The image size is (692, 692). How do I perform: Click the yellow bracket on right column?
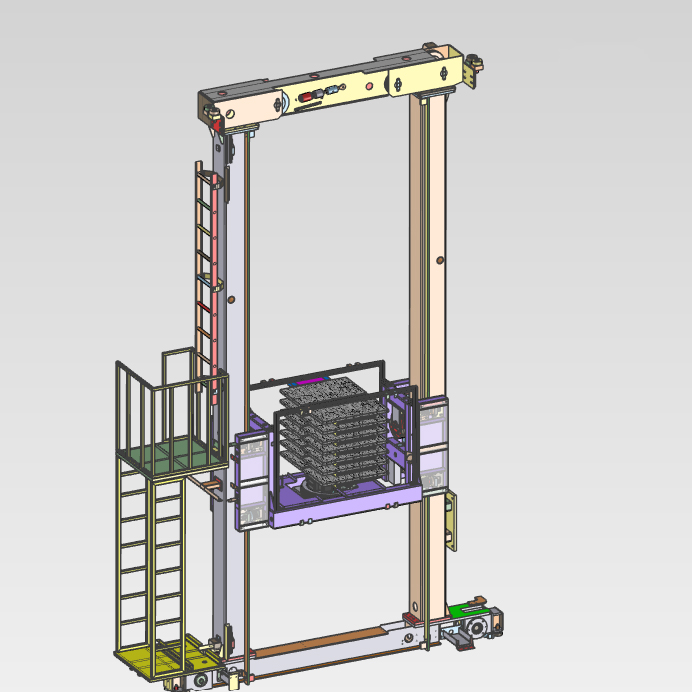coord(452,518)
